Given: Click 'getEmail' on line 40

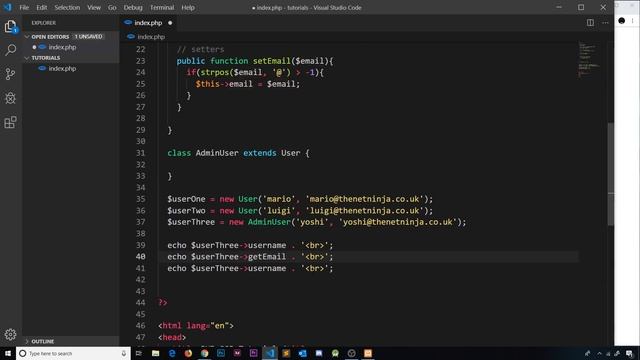Looking at the screenshot, I should (267, 257).
